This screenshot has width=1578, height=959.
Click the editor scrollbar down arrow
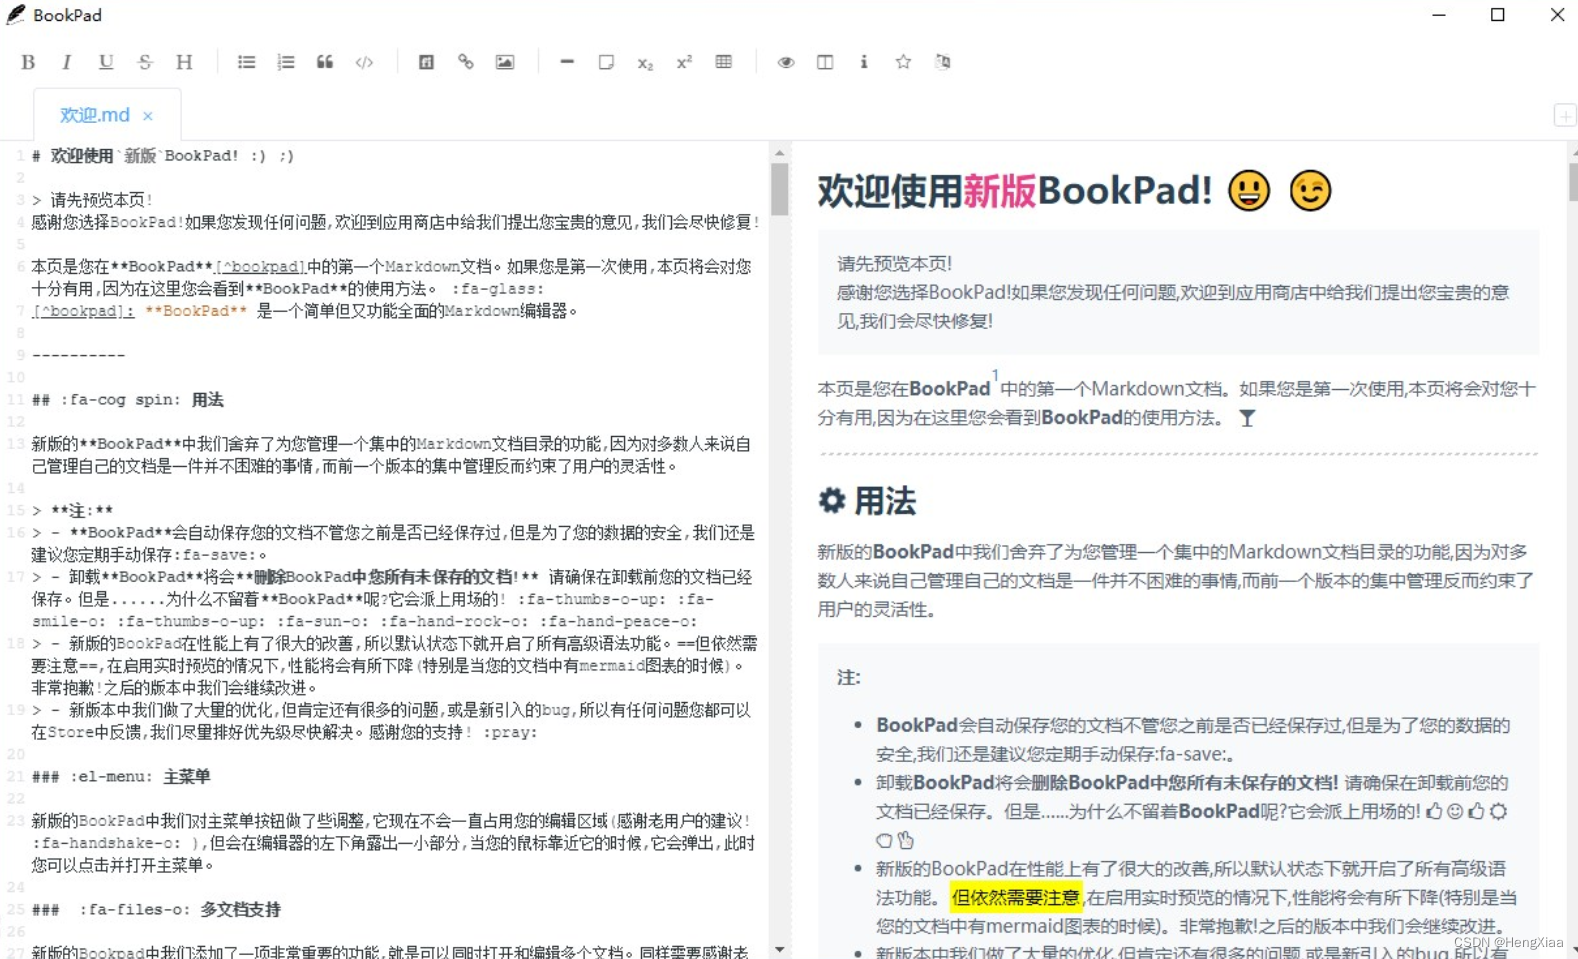pos(779,950)
